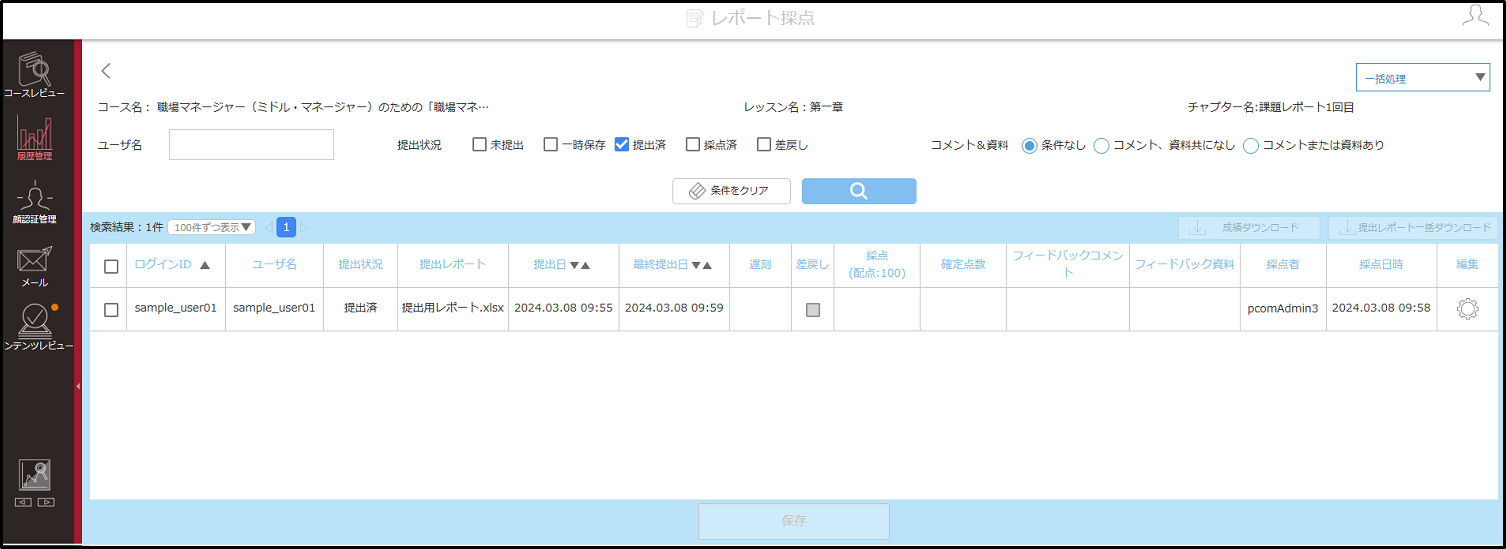Image resolution: width=1506 pixels, height=549 pixels.
Task: Open コースレビュー in the sidebar
Action: pos(34,74)
